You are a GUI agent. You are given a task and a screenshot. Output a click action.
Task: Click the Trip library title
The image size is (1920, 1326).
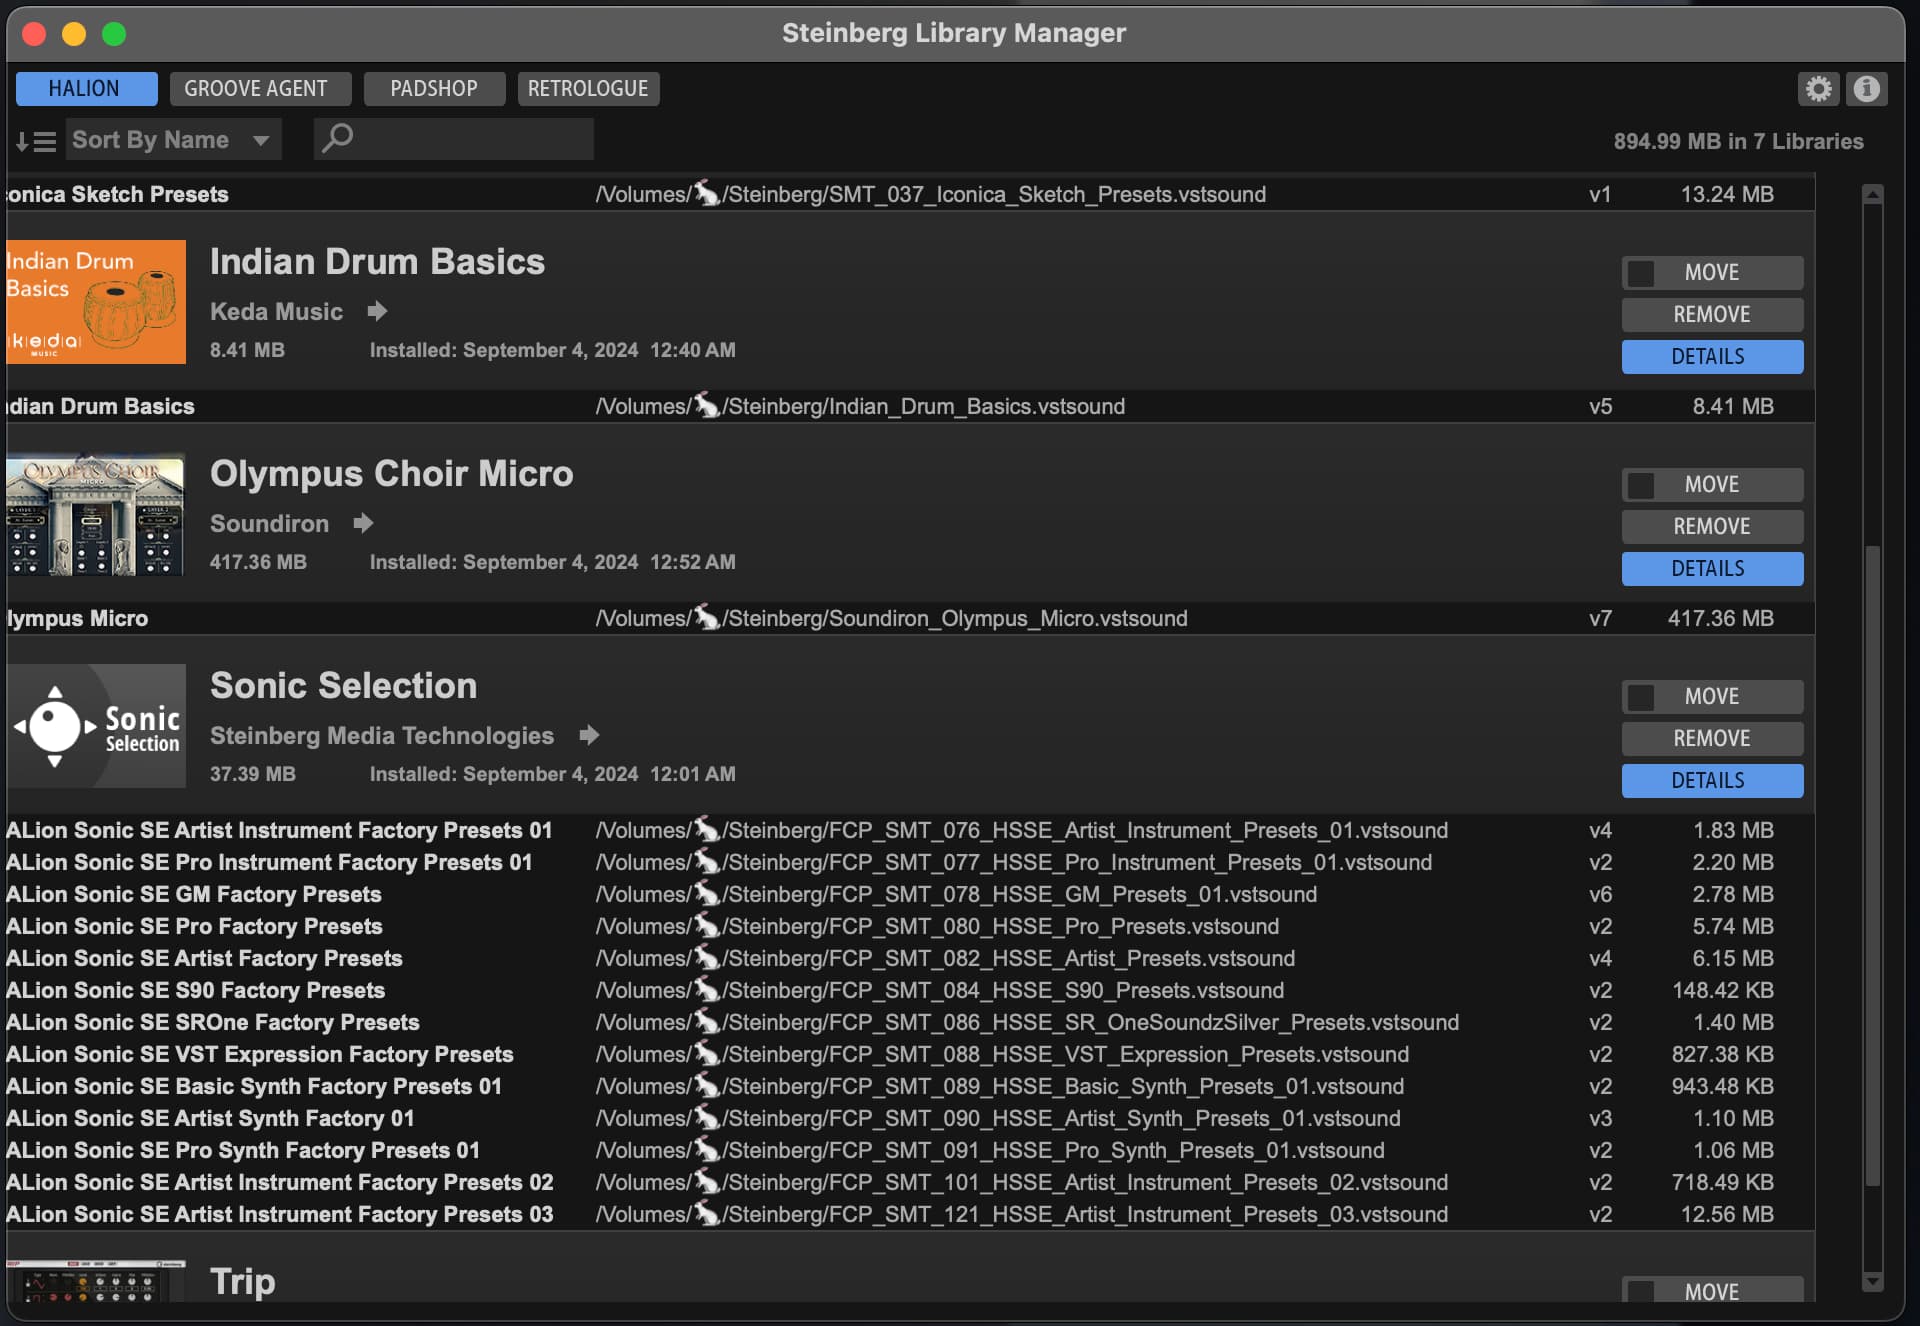[243, 1281]
